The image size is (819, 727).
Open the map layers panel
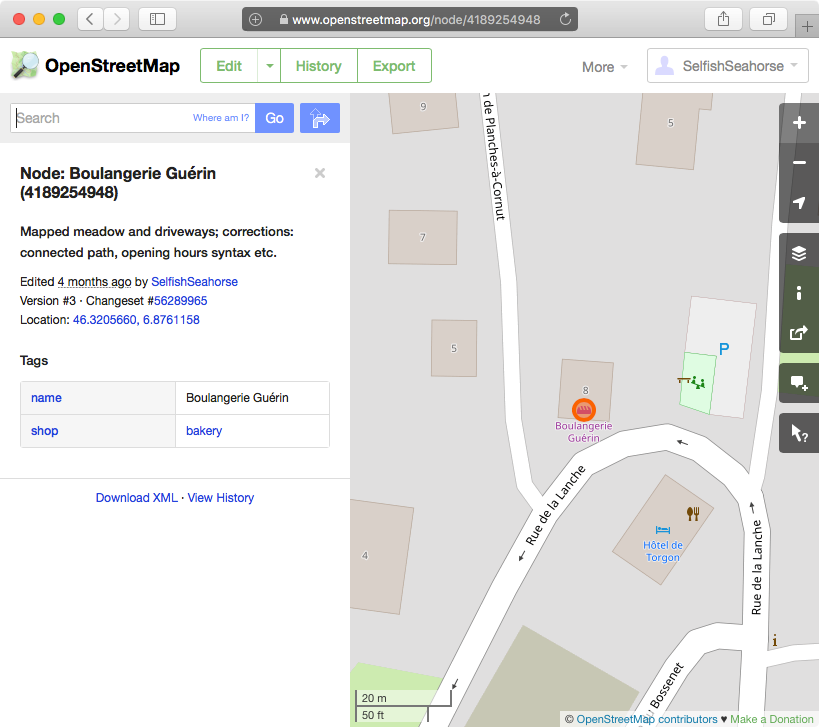pyautogui.click(x=799, y=253)
